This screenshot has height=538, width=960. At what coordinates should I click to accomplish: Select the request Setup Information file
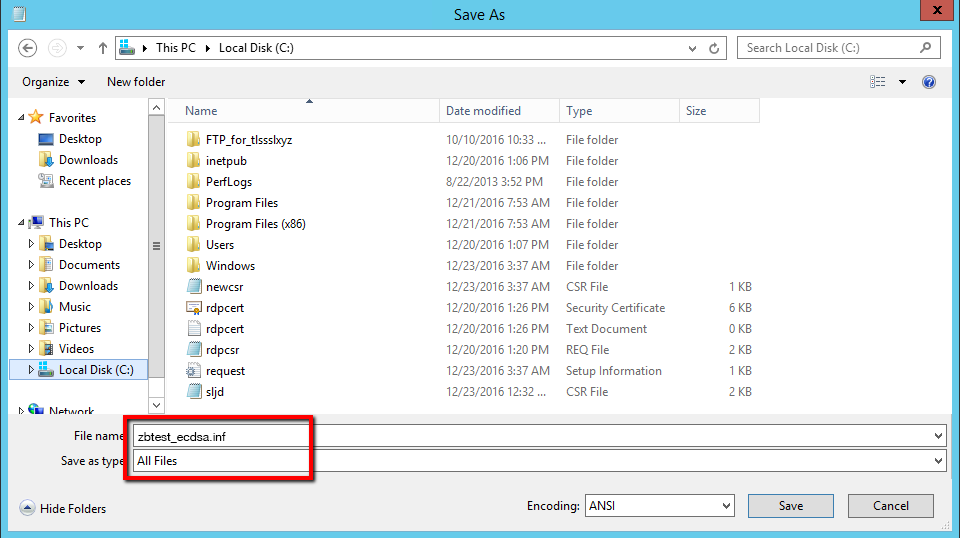point(225,371)
